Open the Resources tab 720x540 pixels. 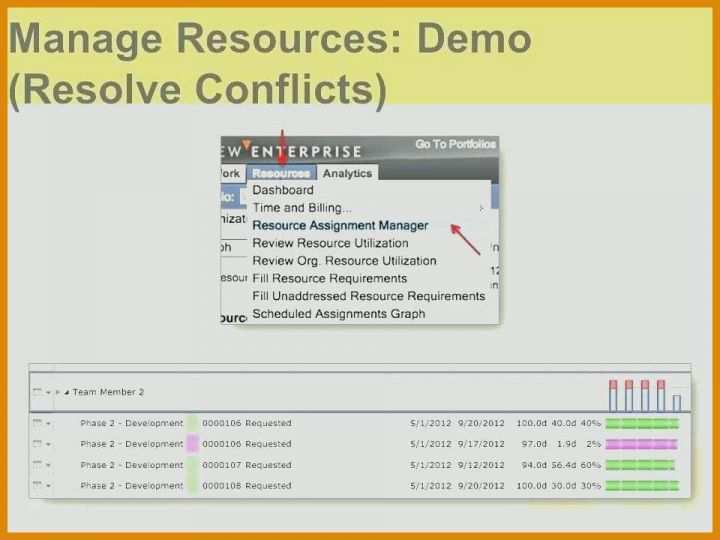coord(281,173)
